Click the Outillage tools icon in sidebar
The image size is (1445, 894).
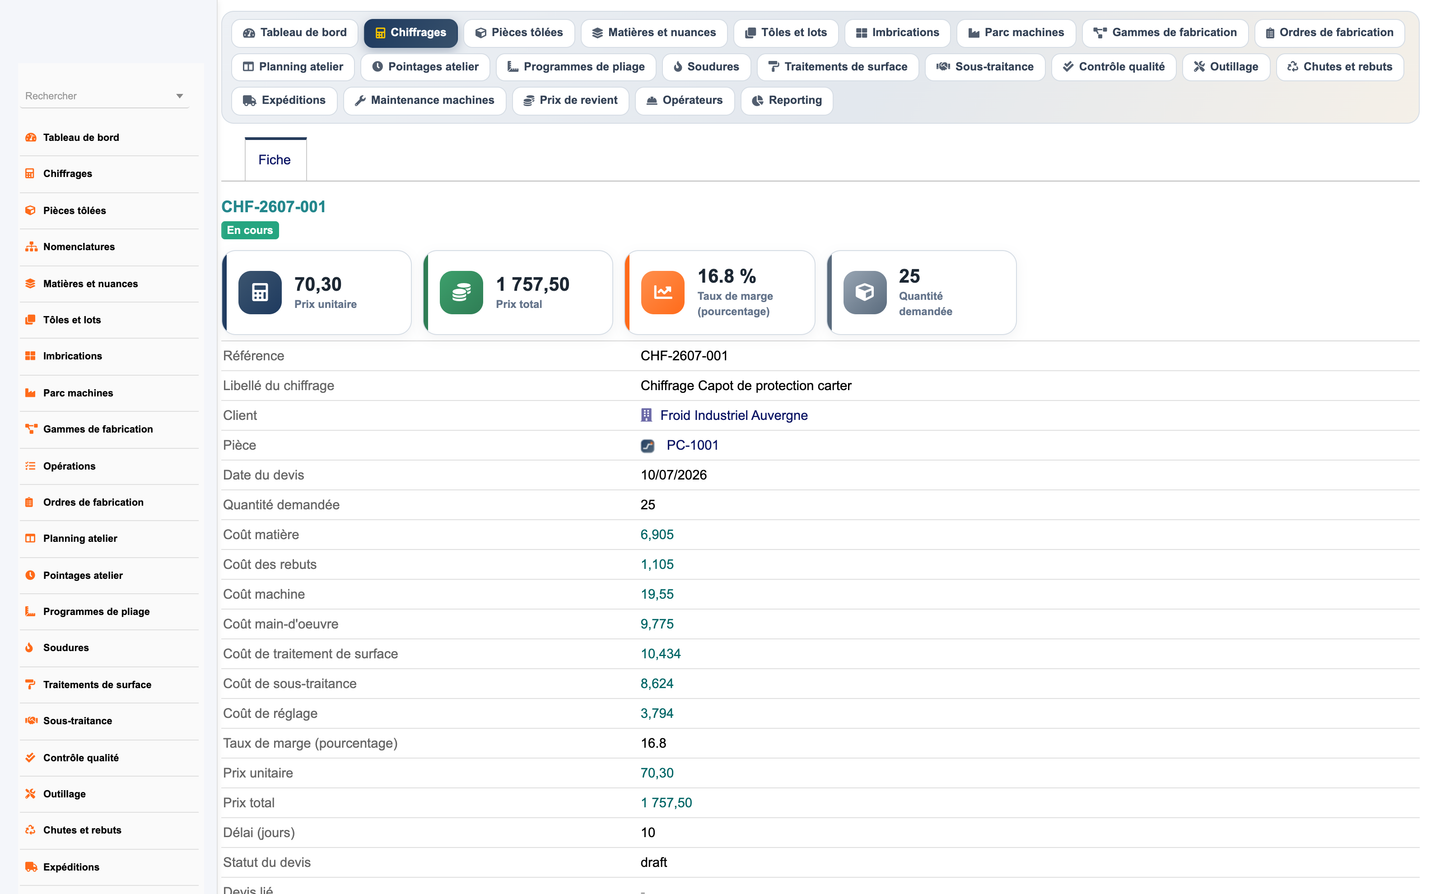pos(31,794)
